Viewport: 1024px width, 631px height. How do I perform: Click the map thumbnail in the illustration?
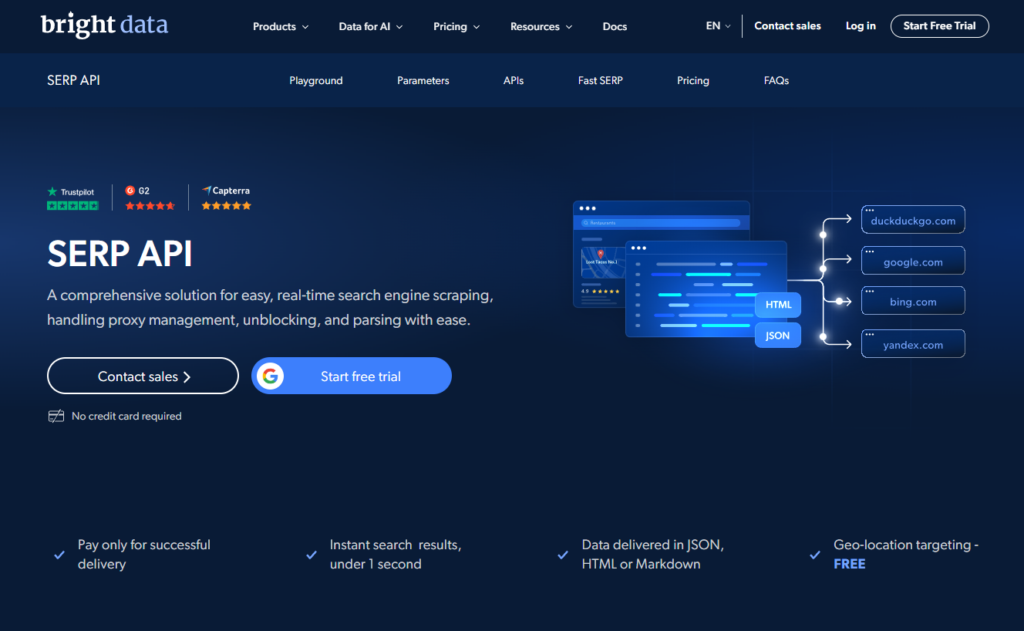[x=601, y=263]
